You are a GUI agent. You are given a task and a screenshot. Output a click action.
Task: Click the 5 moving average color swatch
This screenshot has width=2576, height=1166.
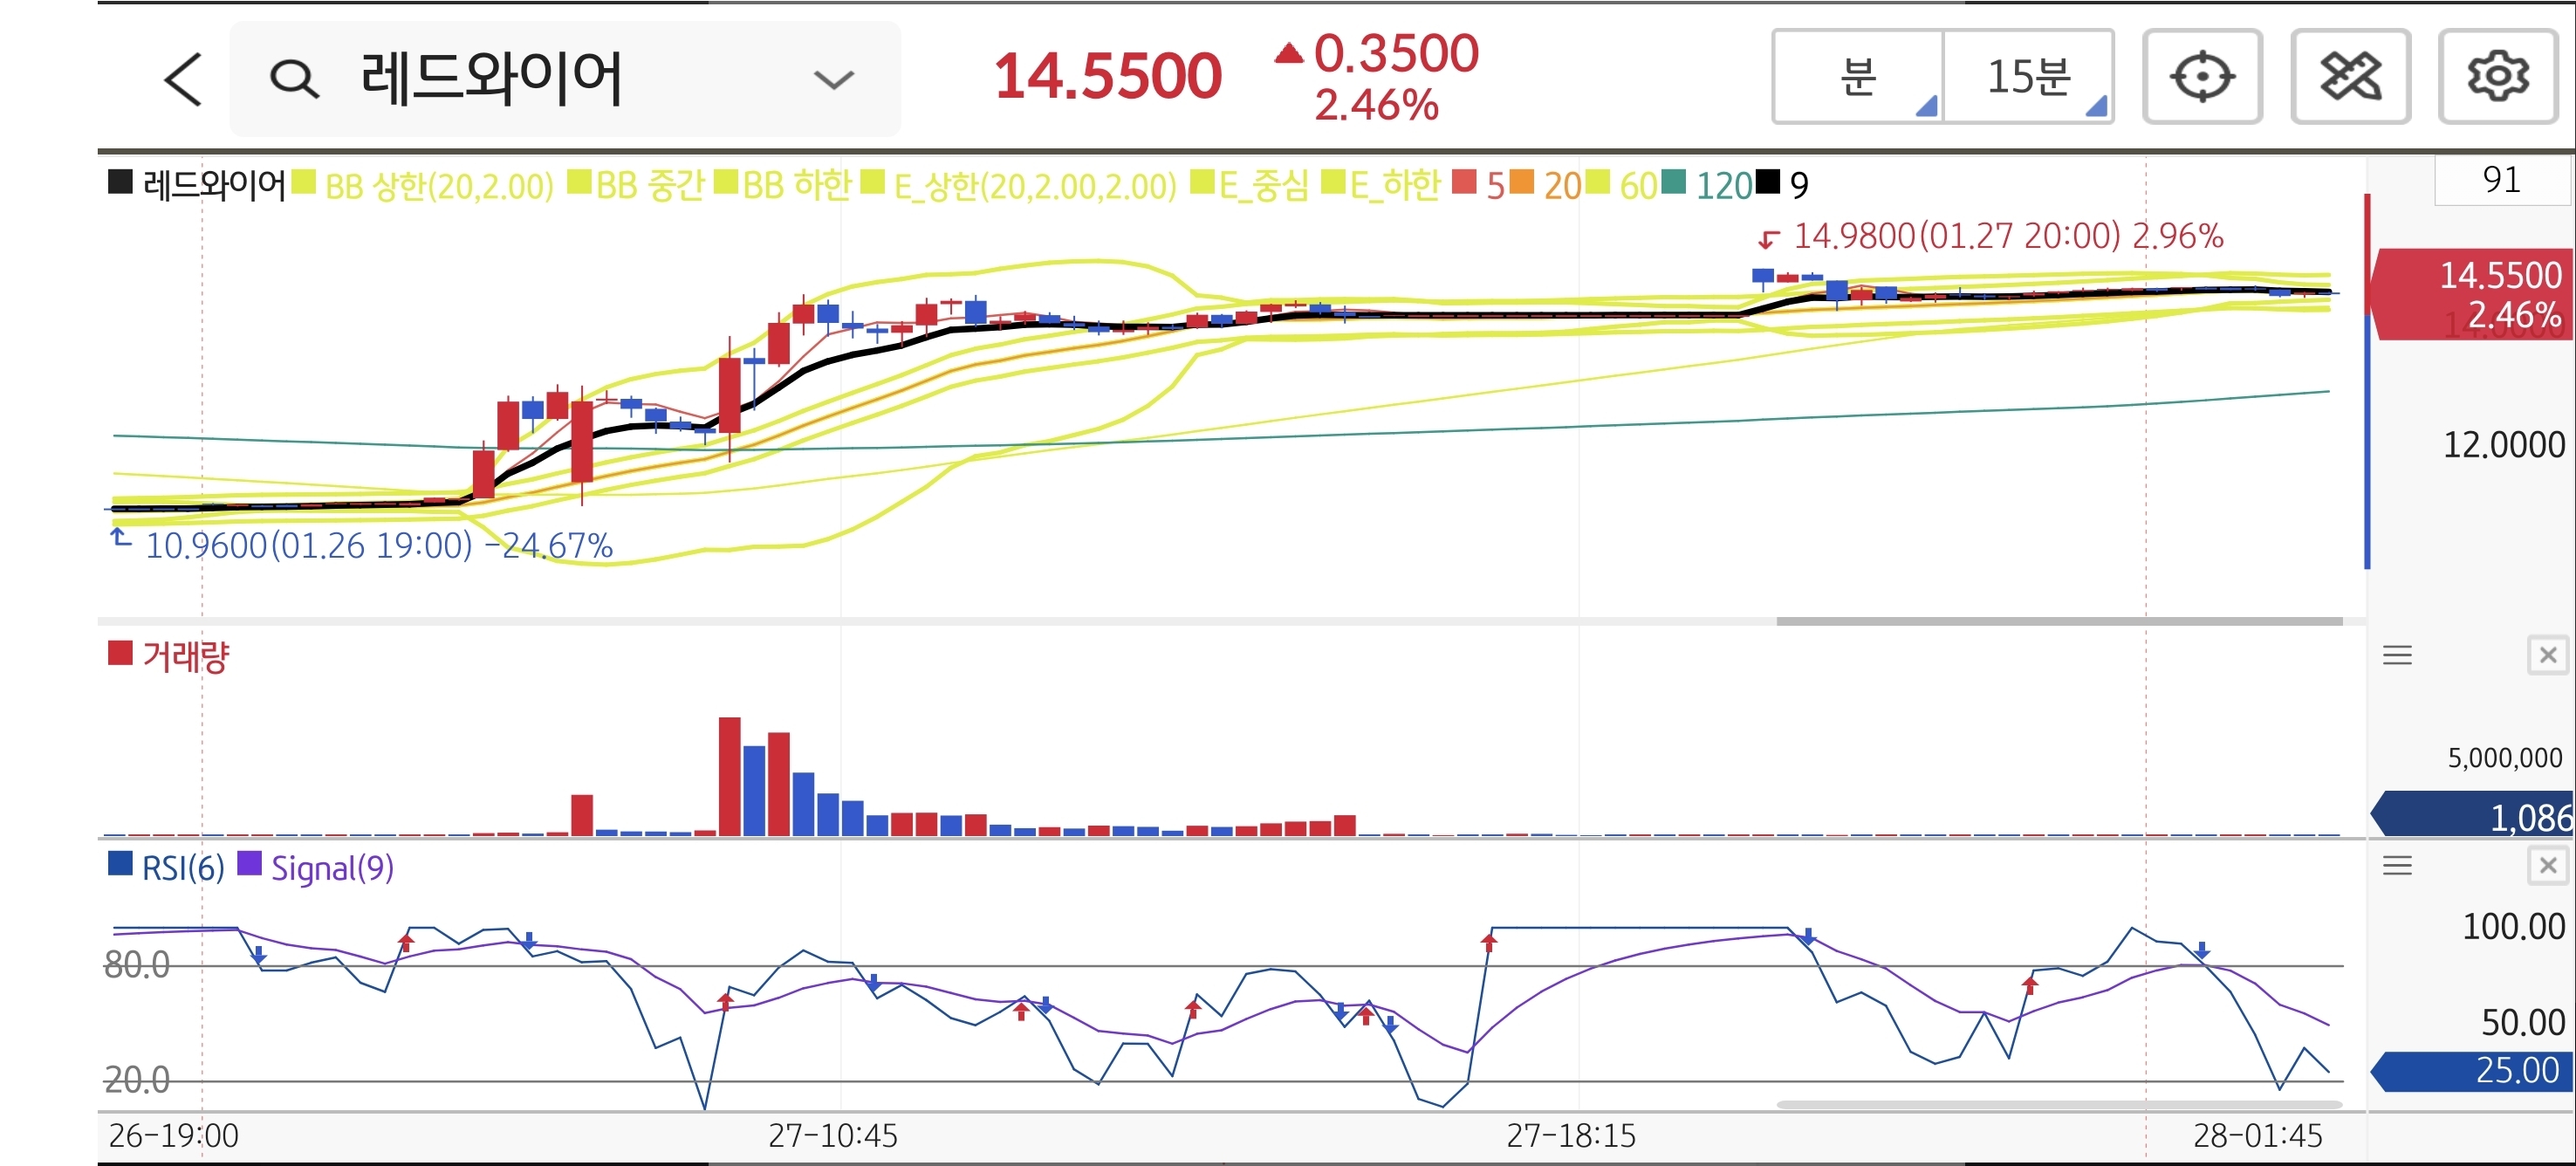point(1464,183)
